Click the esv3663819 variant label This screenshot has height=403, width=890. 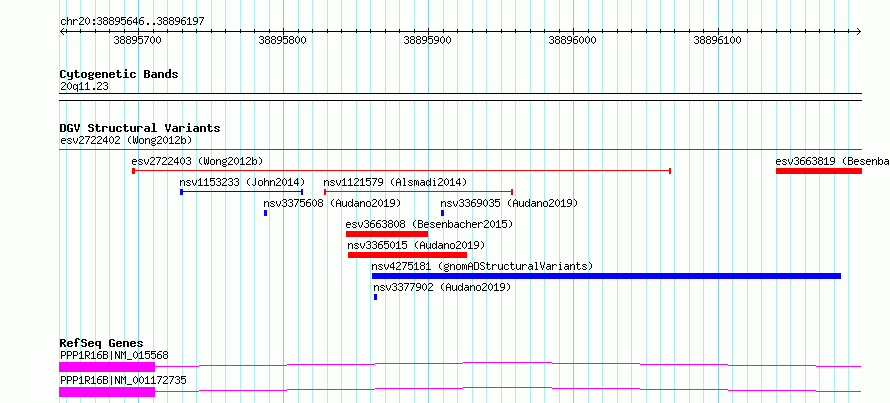click(x=832, y=161)
